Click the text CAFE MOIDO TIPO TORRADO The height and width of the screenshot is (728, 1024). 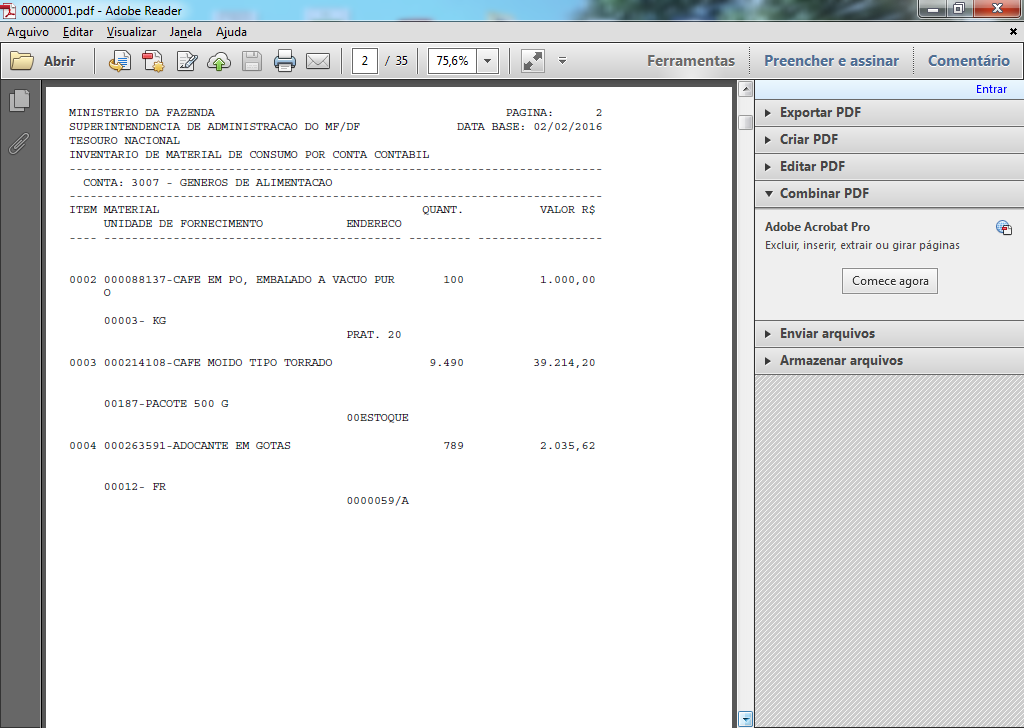click(x=253, y=363)
